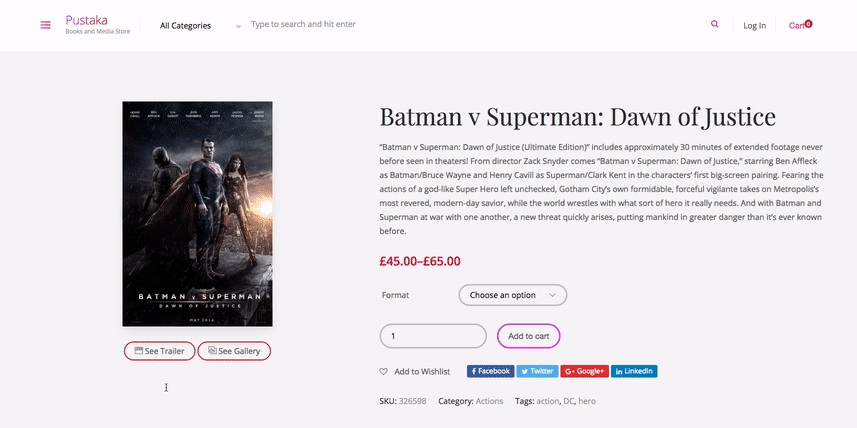This screenshot has width=857, height=428.
Task: Click the magenta search magnifier icon
Action: 714,24
